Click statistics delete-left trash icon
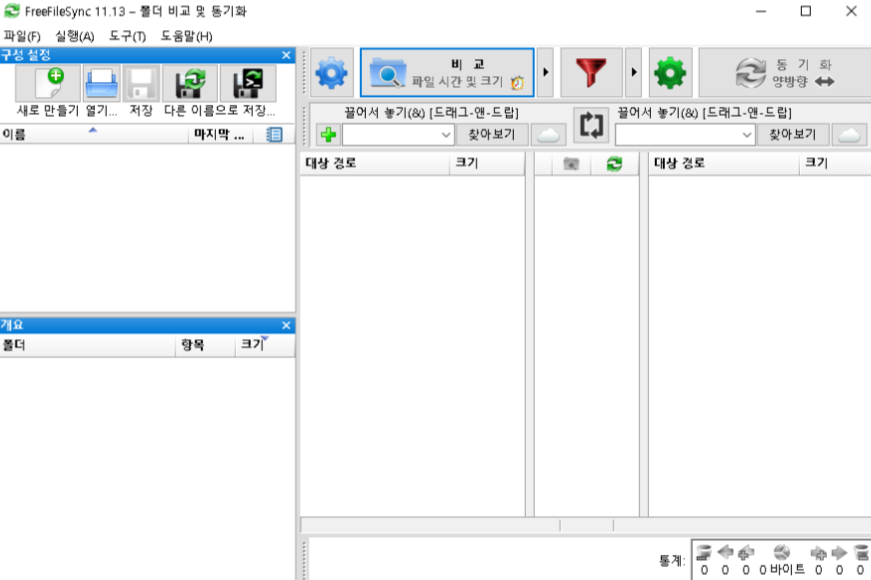 (x=704, y=552)
